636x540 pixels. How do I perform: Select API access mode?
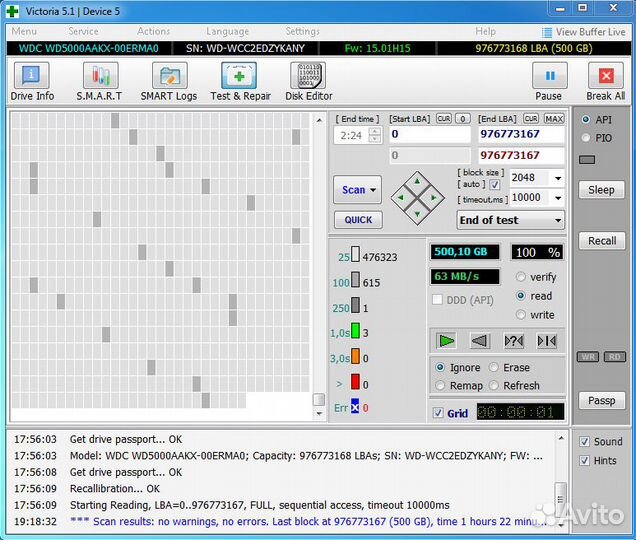(585, 119)
